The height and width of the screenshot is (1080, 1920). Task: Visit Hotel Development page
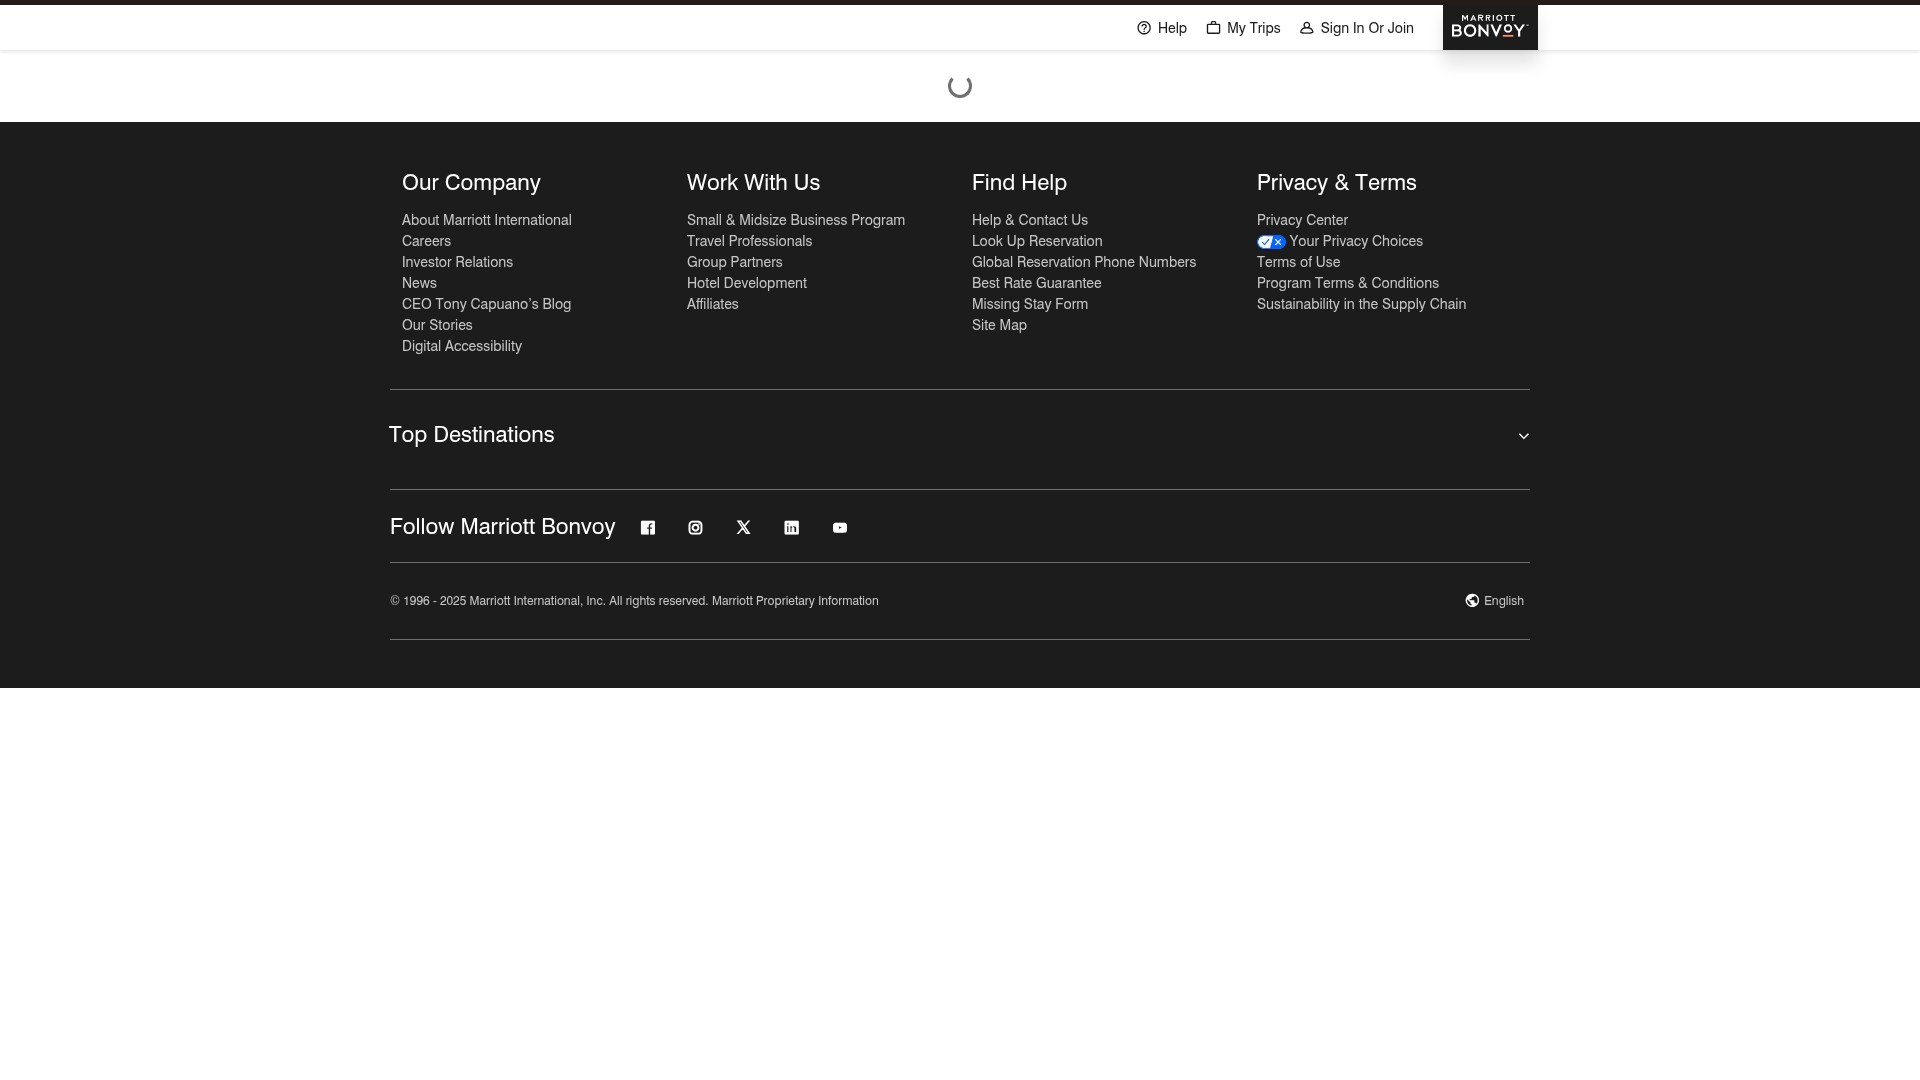tap(747, 283)
